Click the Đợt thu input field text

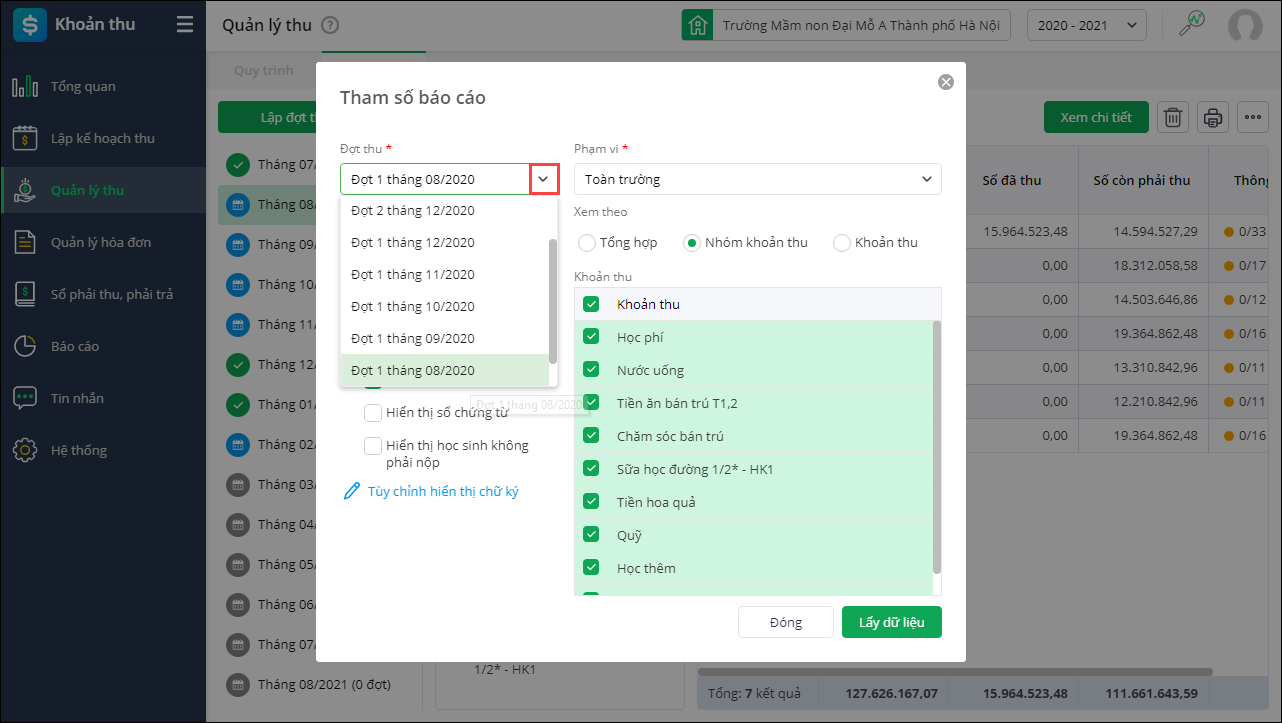(413, 179)
